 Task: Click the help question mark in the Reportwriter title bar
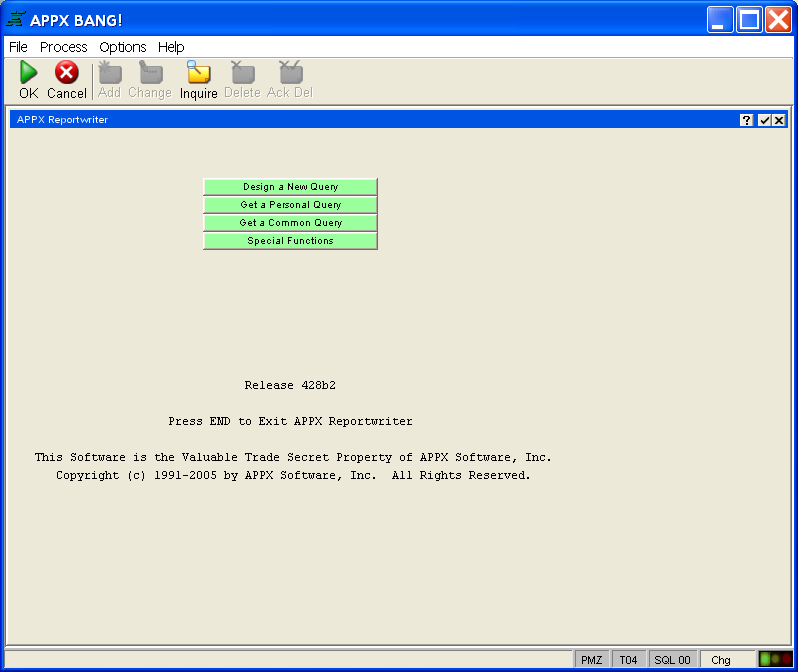(x=746, y=120)
